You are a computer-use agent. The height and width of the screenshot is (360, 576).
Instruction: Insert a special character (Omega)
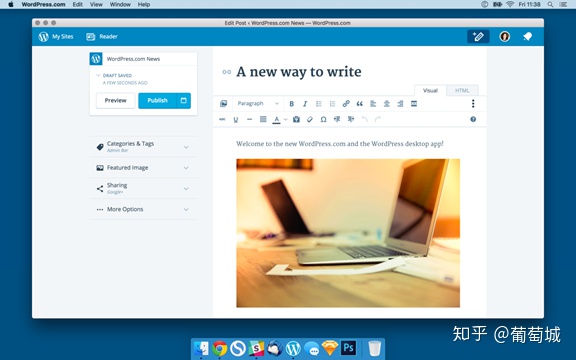click(x=323, y=119)
